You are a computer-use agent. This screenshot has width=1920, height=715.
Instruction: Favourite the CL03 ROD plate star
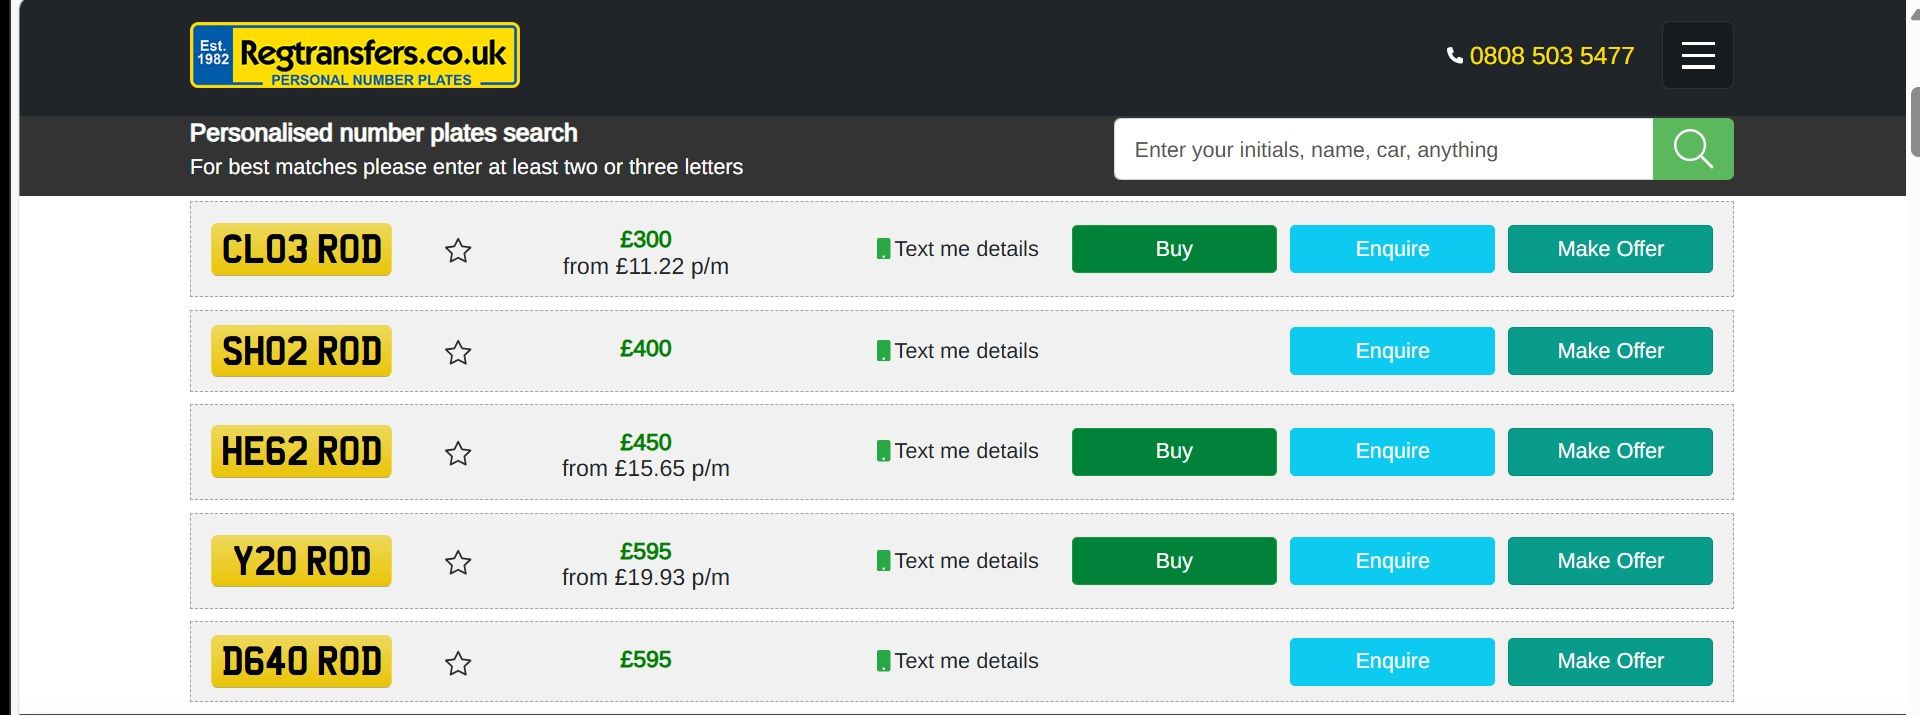pyautogui.click(x=458, y=250)
